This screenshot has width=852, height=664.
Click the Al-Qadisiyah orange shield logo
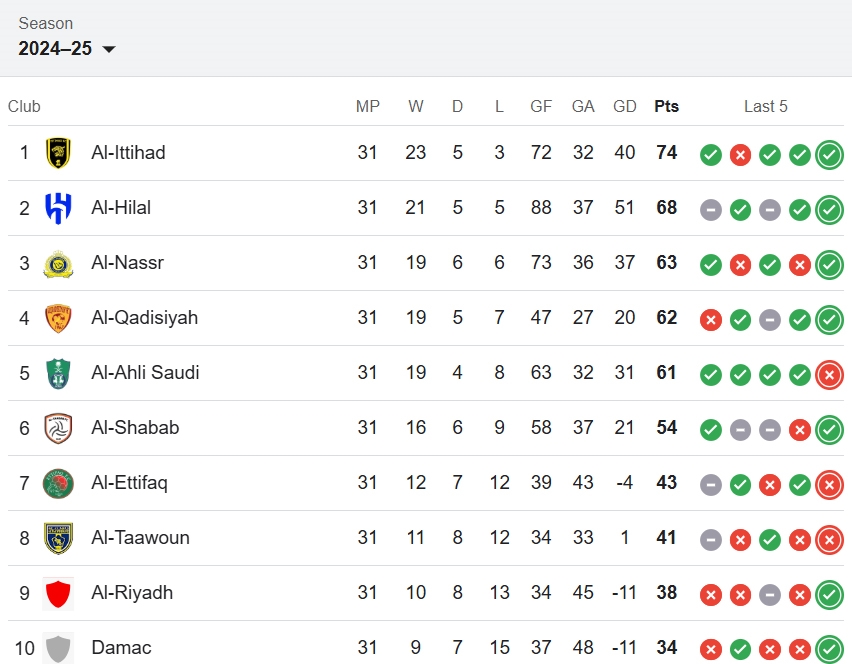click(x=58, y=318)
